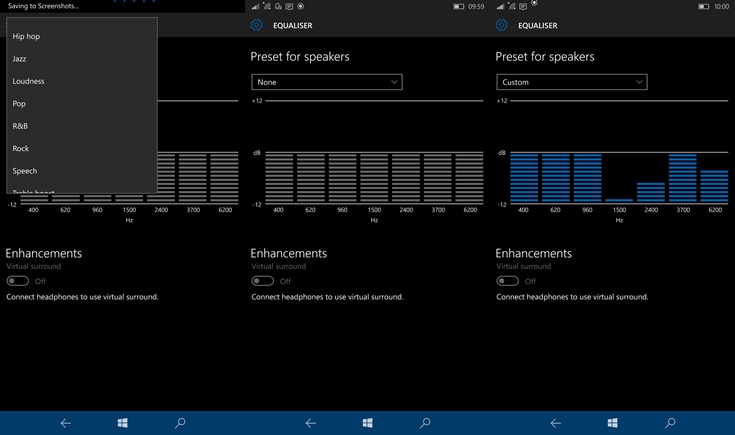The height and width of the screenshot is (435, 735).
Task: Tap the signal strength icon on the Custom preset screen
Action: [x=501, y=7]
